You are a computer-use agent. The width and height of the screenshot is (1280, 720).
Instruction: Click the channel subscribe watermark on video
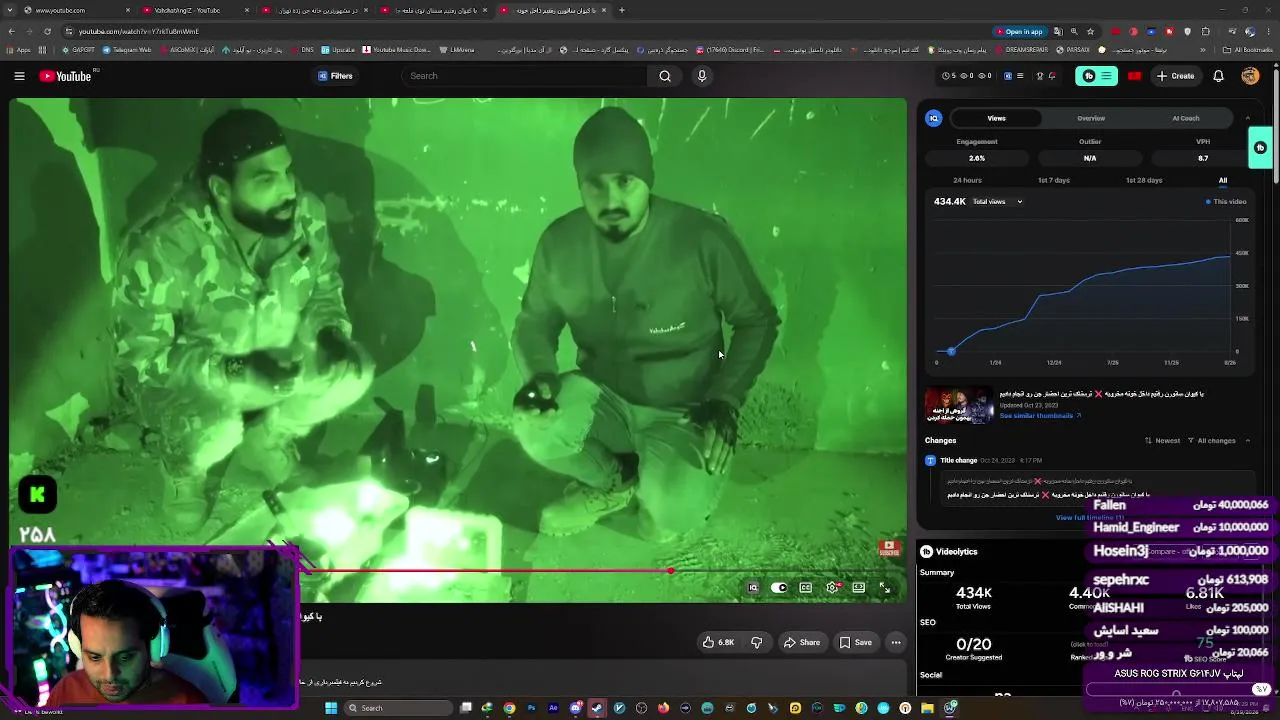[x=889, y=548]
